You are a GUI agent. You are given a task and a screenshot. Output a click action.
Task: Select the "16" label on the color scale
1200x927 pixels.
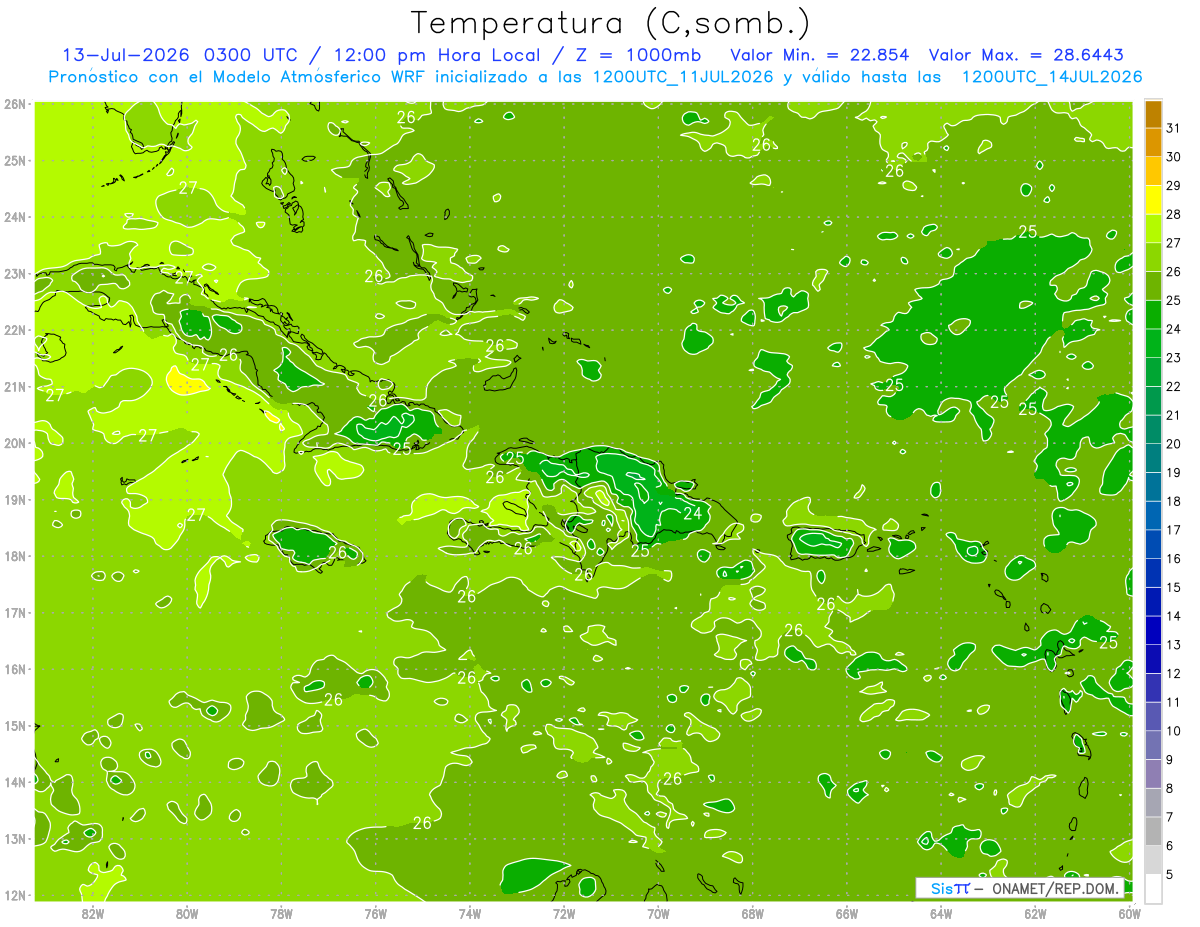(1174, 558)
